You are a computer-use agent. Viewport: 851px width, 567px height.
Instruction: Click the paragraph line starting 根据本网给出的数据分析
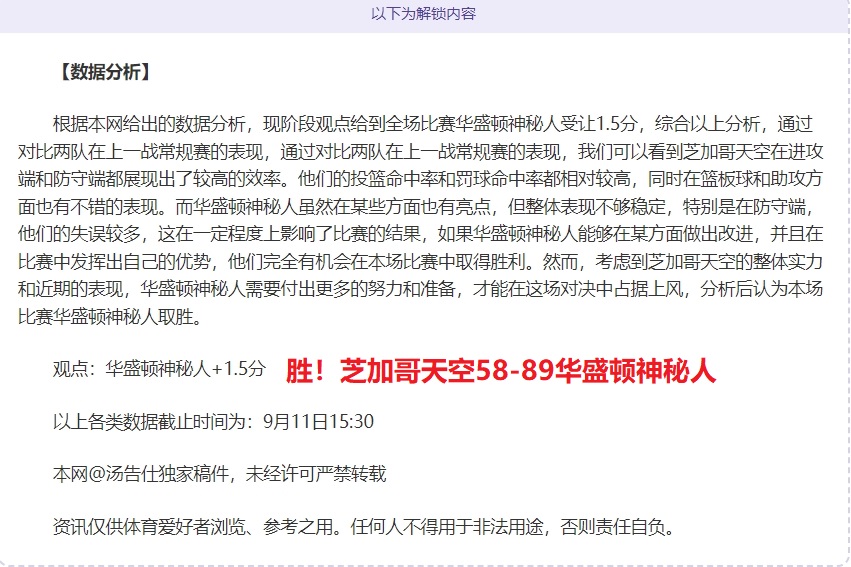pos(433,124)
